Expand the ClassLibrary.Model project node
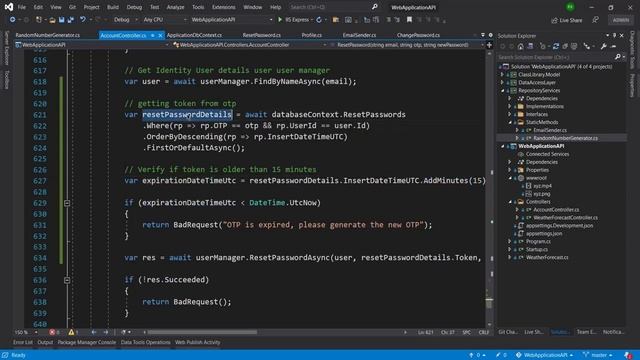640x360 pixels. (x=502, y=74)
